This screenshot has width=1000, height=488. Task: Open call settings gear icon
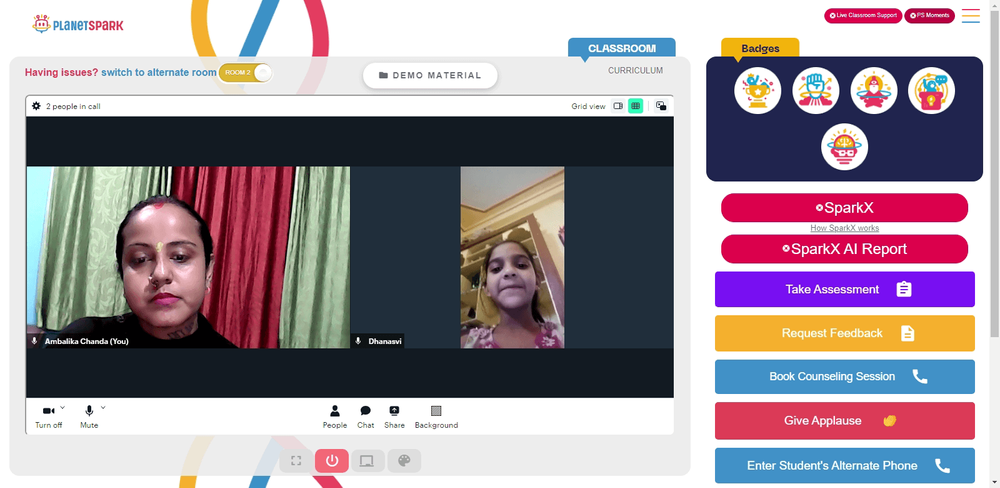point(36,106)
